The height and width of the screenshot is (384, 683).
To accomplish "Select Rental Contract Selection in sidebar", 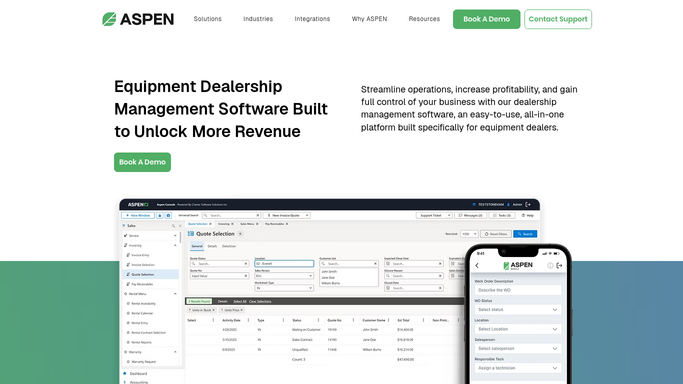I will pos(148,333).
